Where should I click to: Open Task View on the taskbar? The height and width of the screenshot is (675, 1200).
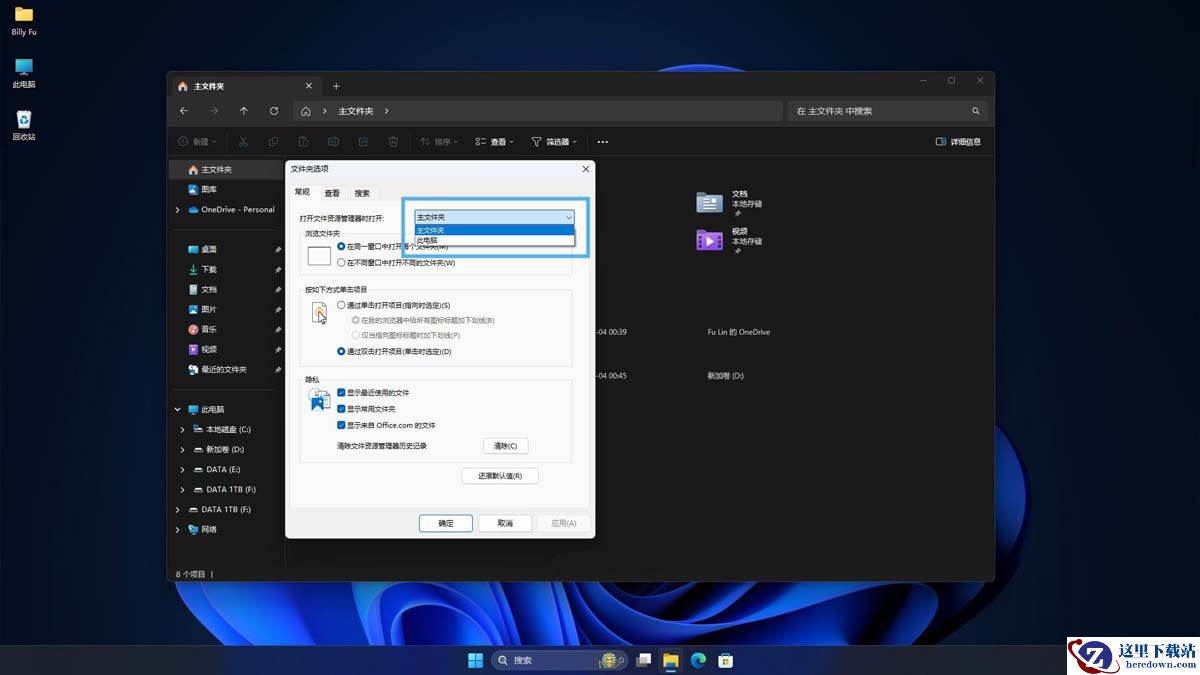pyautogui.click(x=645, y=660)
